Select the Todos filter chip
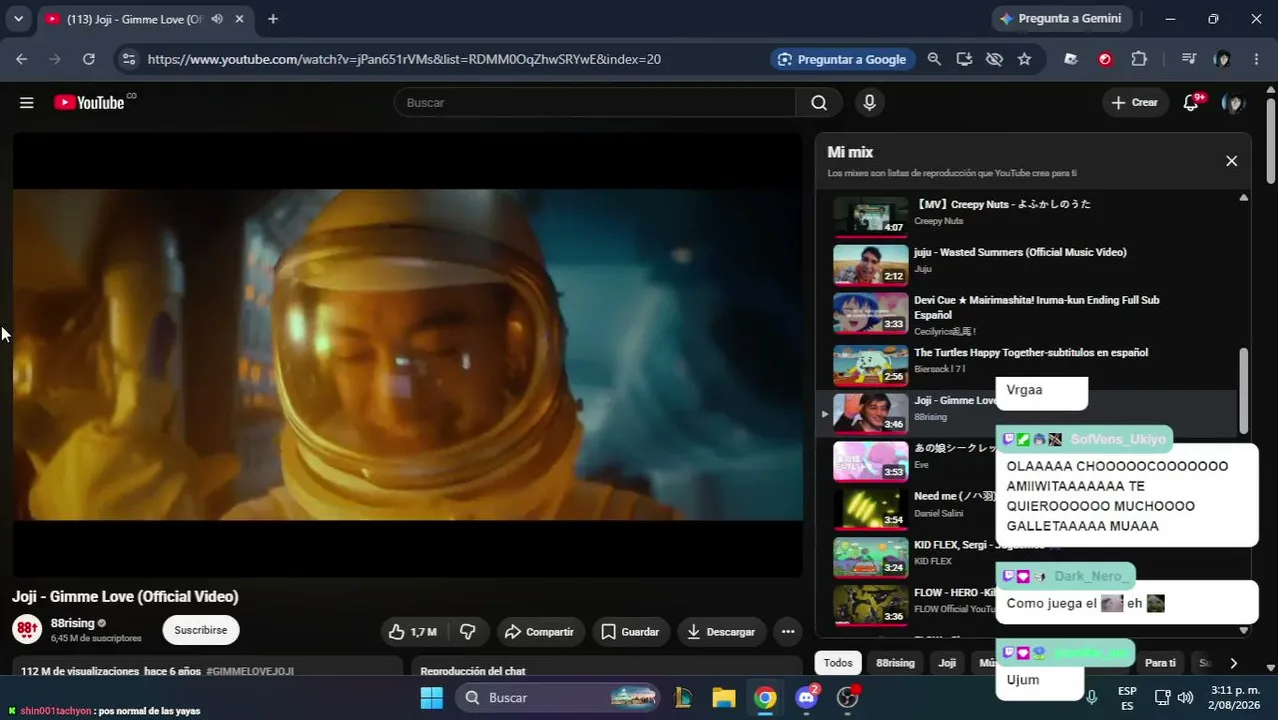The image size is (1278, 720). click(838, 663)
